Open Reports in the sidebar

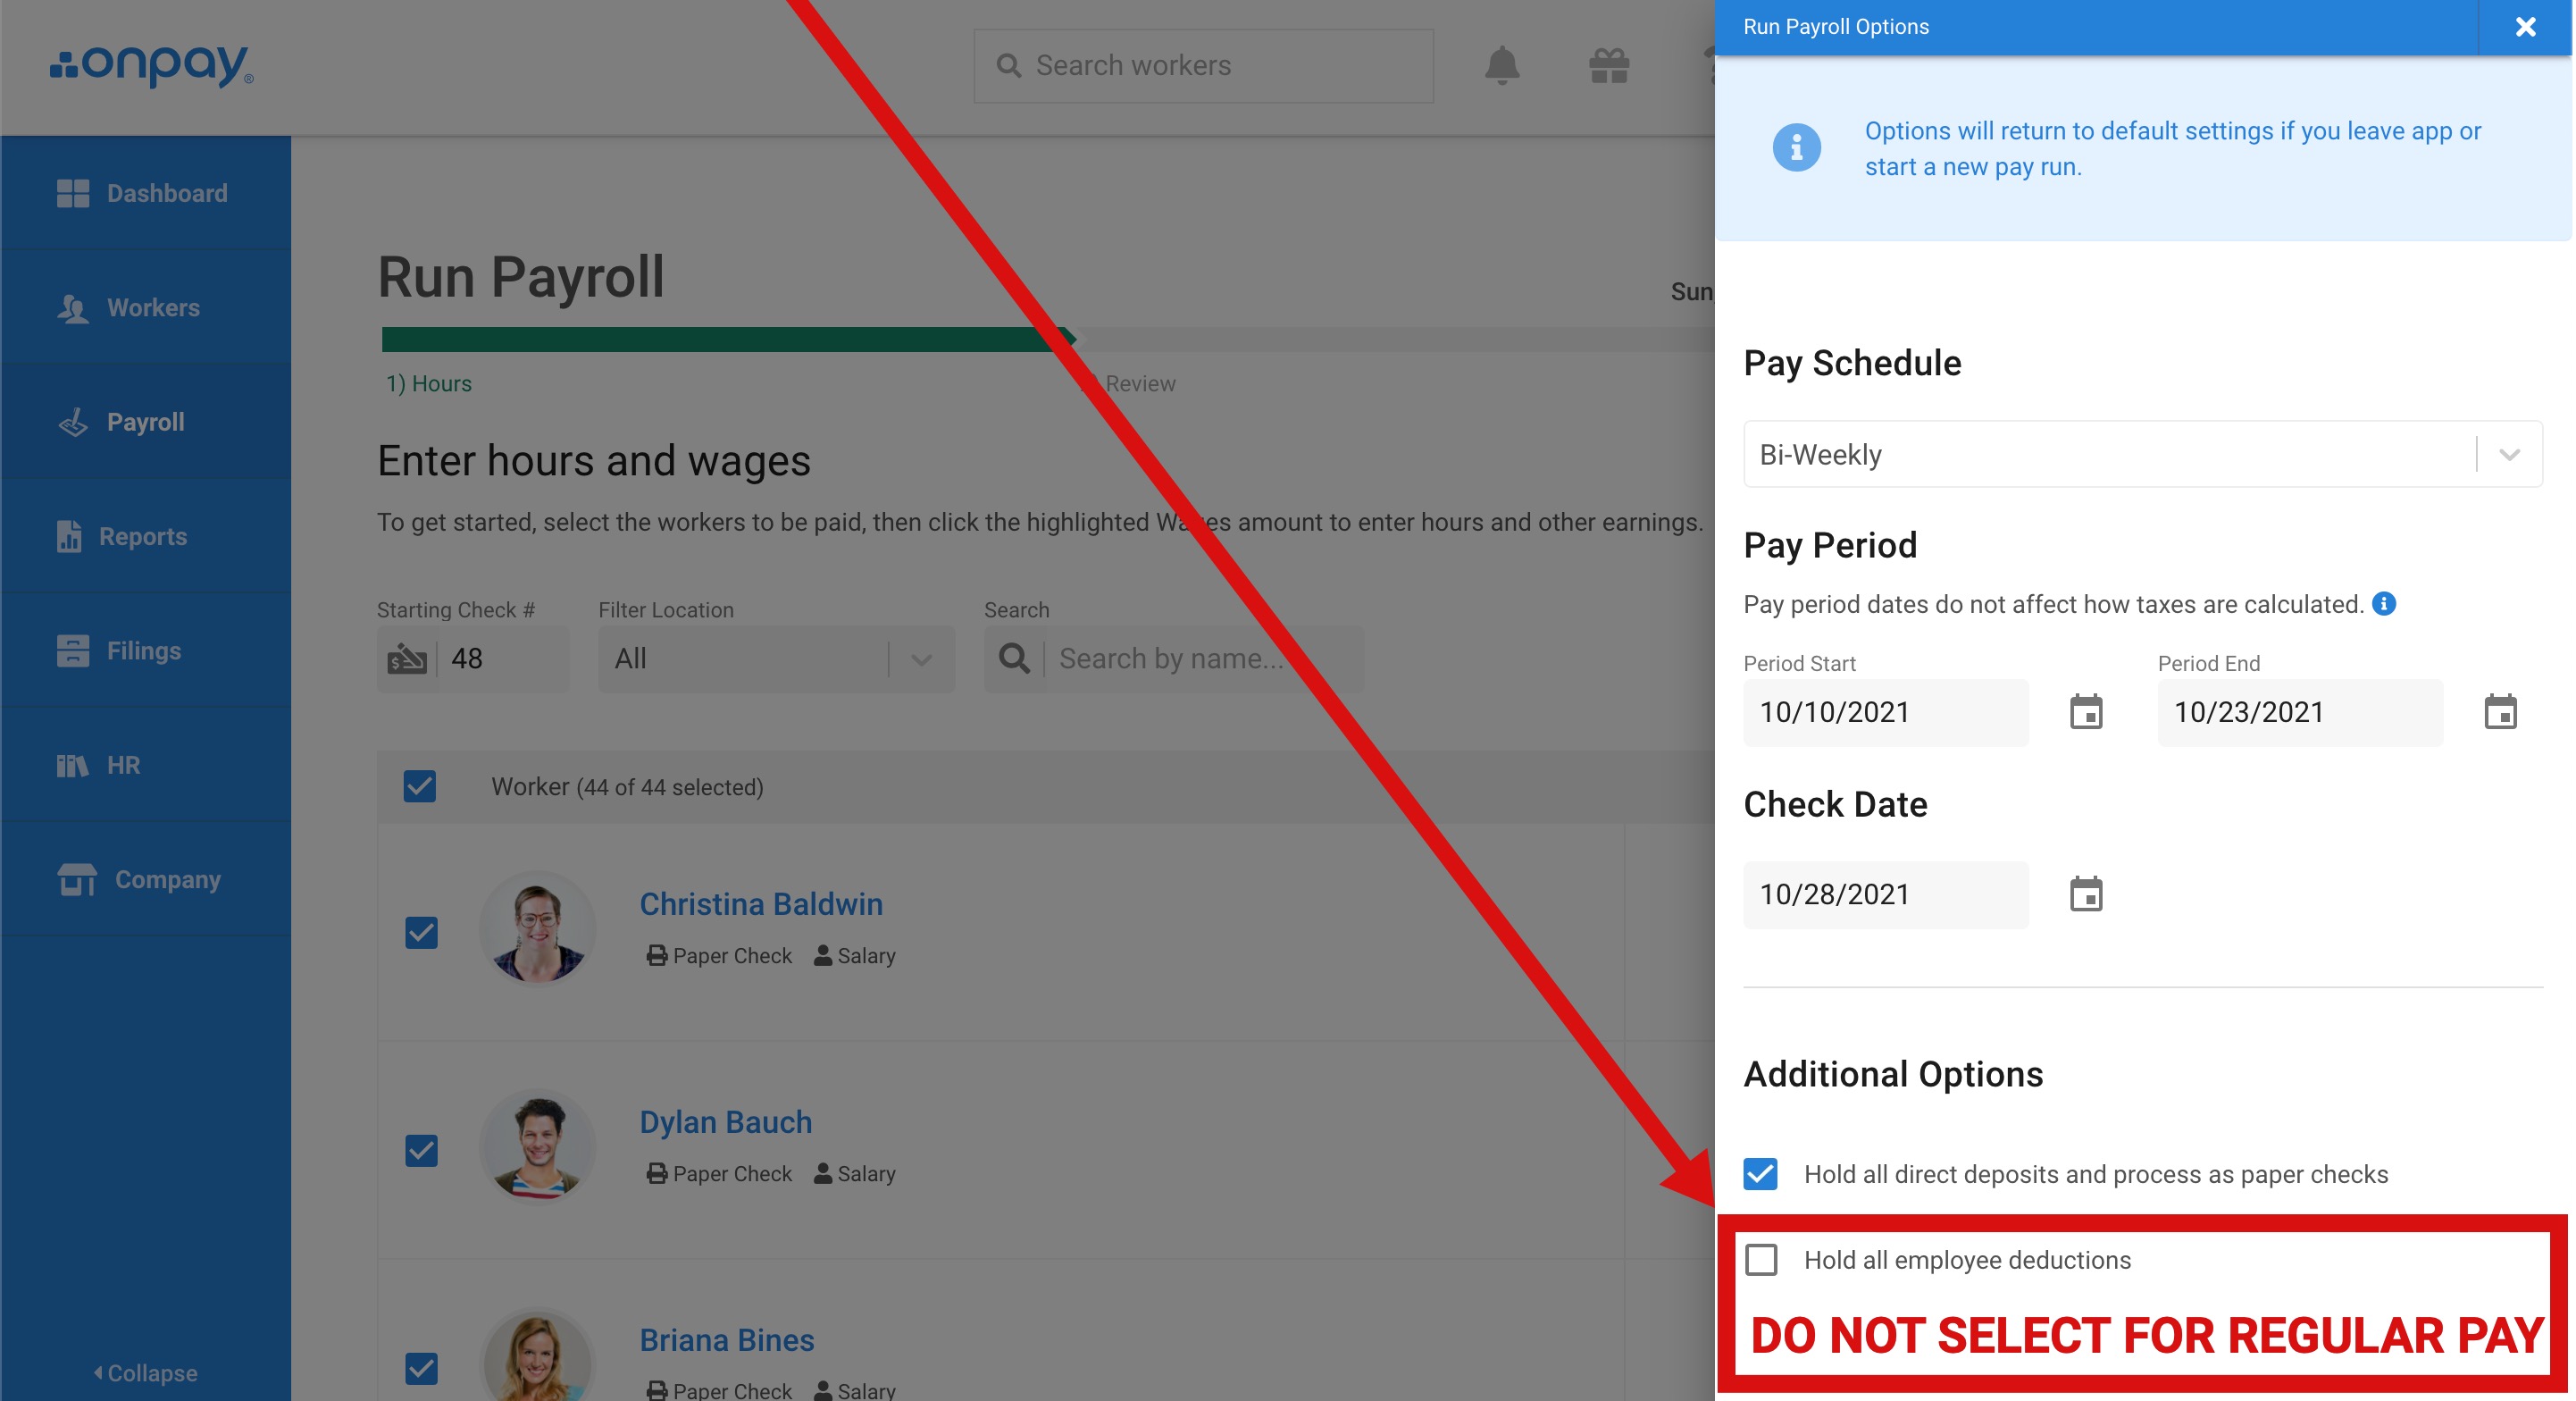tap(142, 537)
